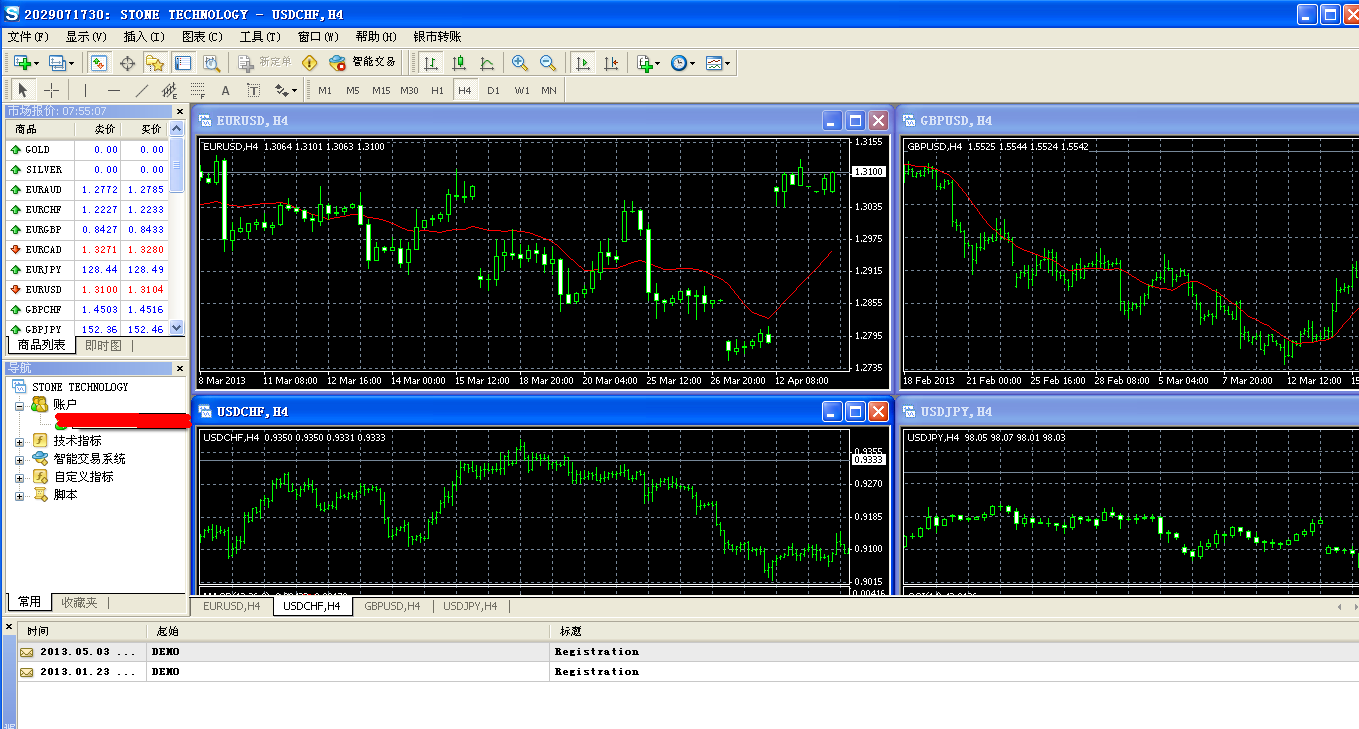The width and height of the screenshot is (1359, 729).
Task: Select the text label T tool
Action: tap(253, 90)
